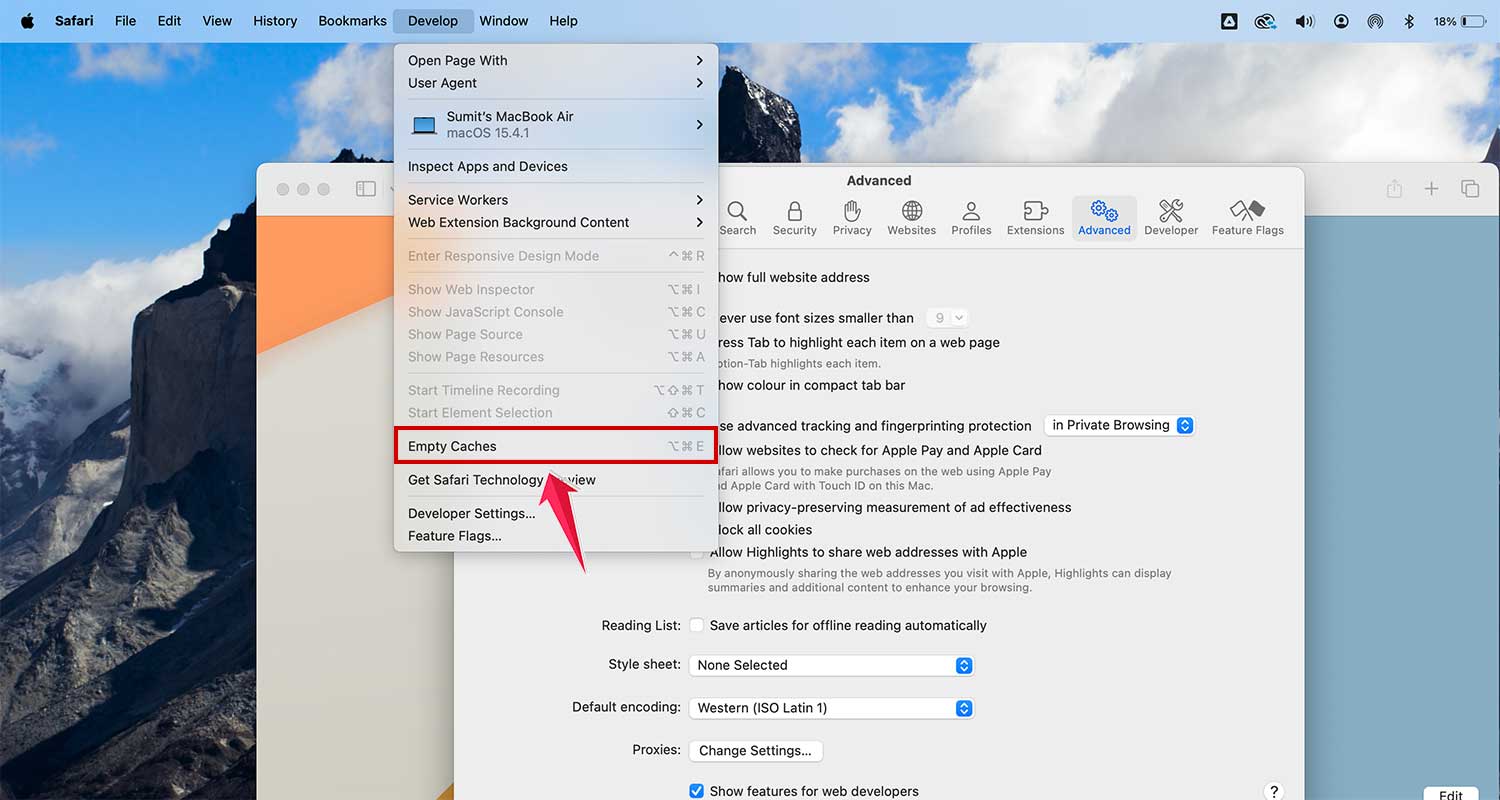Select the Feature Flags settings icon
This screenshot has width=1500, height=800.
click(1247, 218)
